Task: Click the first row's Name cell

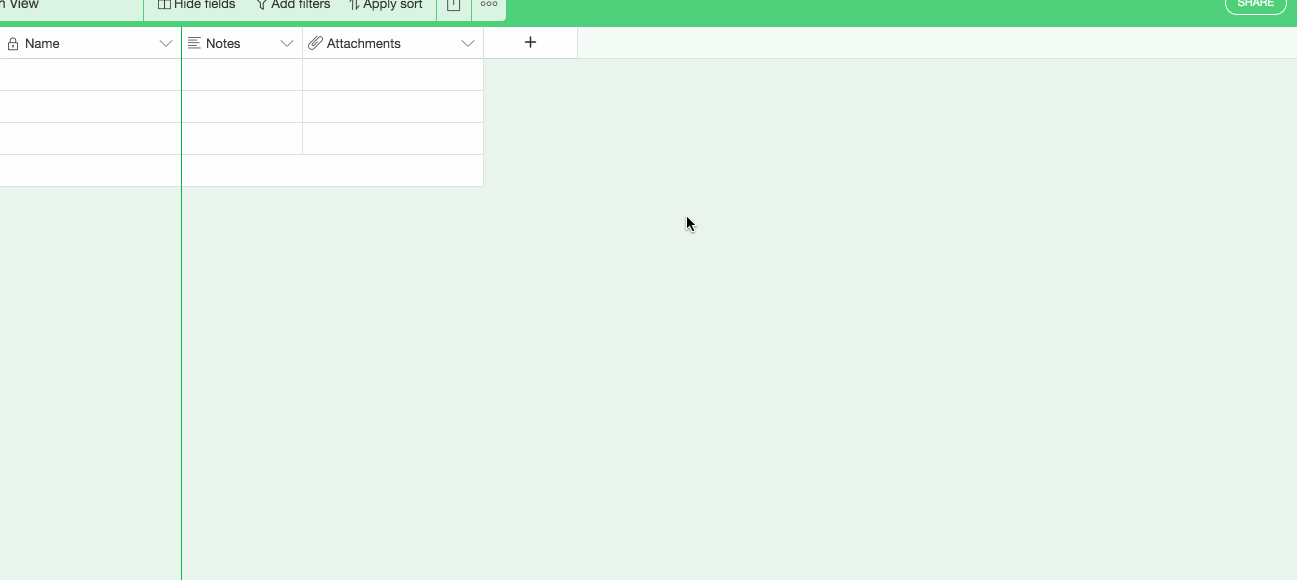Action: (90, 75)
